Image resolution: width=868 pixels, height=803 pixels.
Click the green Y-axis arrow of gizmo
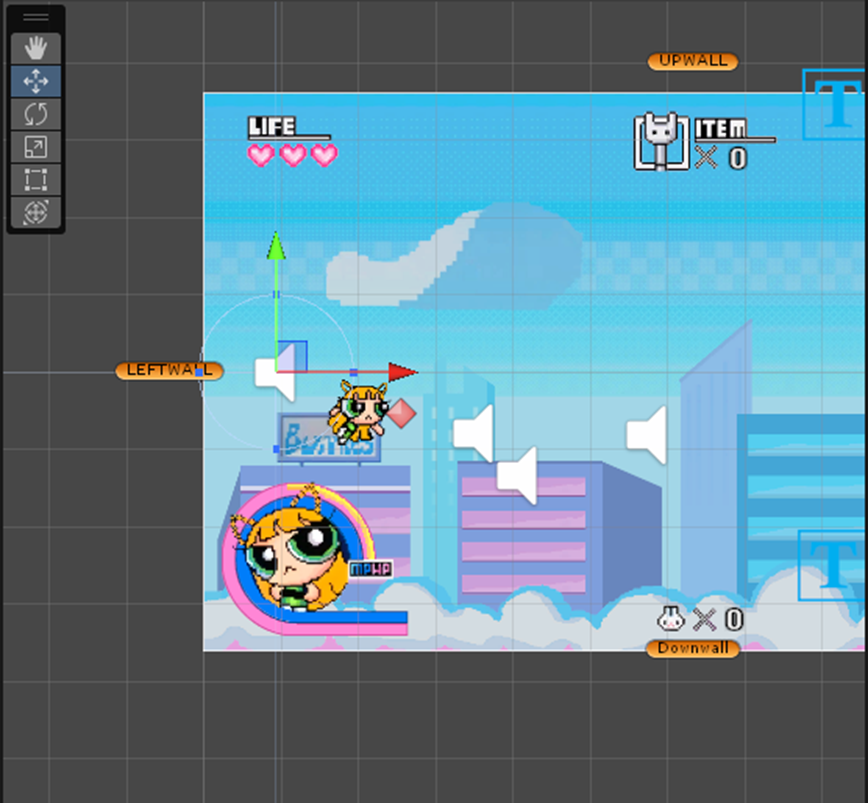(x=276, y=246)
